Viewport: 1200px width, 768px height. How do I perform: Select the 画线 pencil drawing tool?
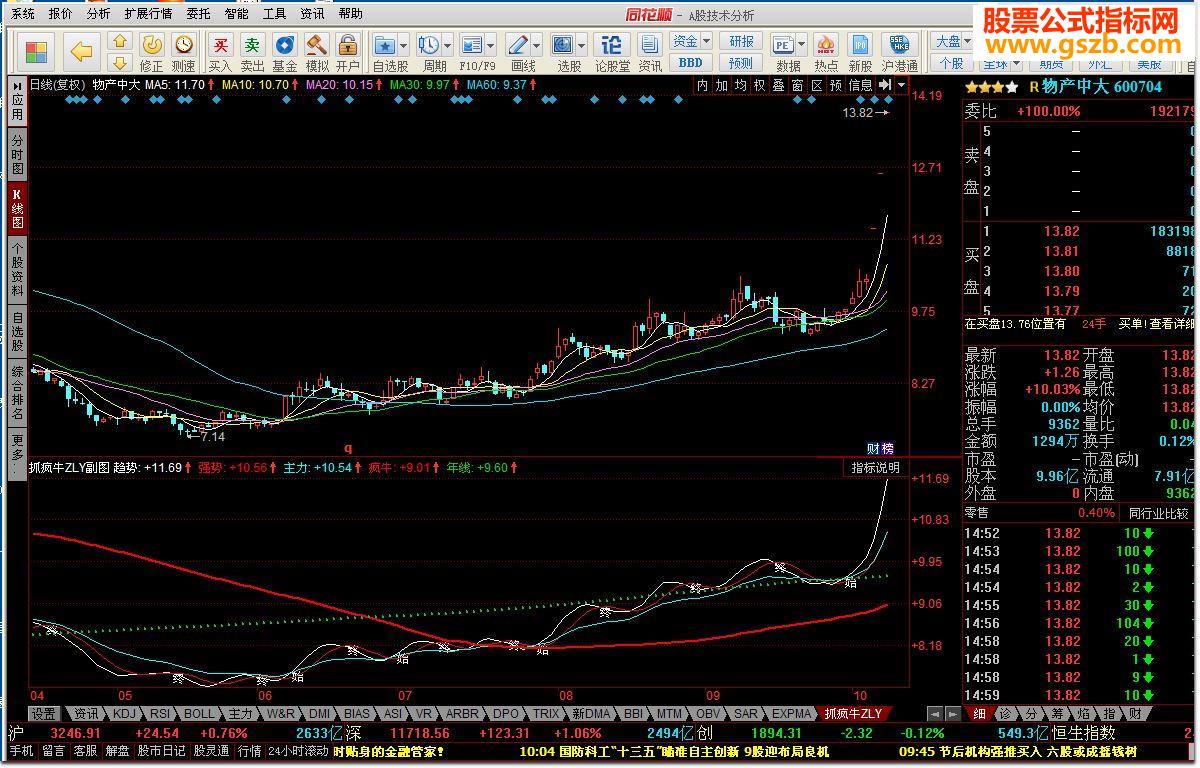point(518,45)
